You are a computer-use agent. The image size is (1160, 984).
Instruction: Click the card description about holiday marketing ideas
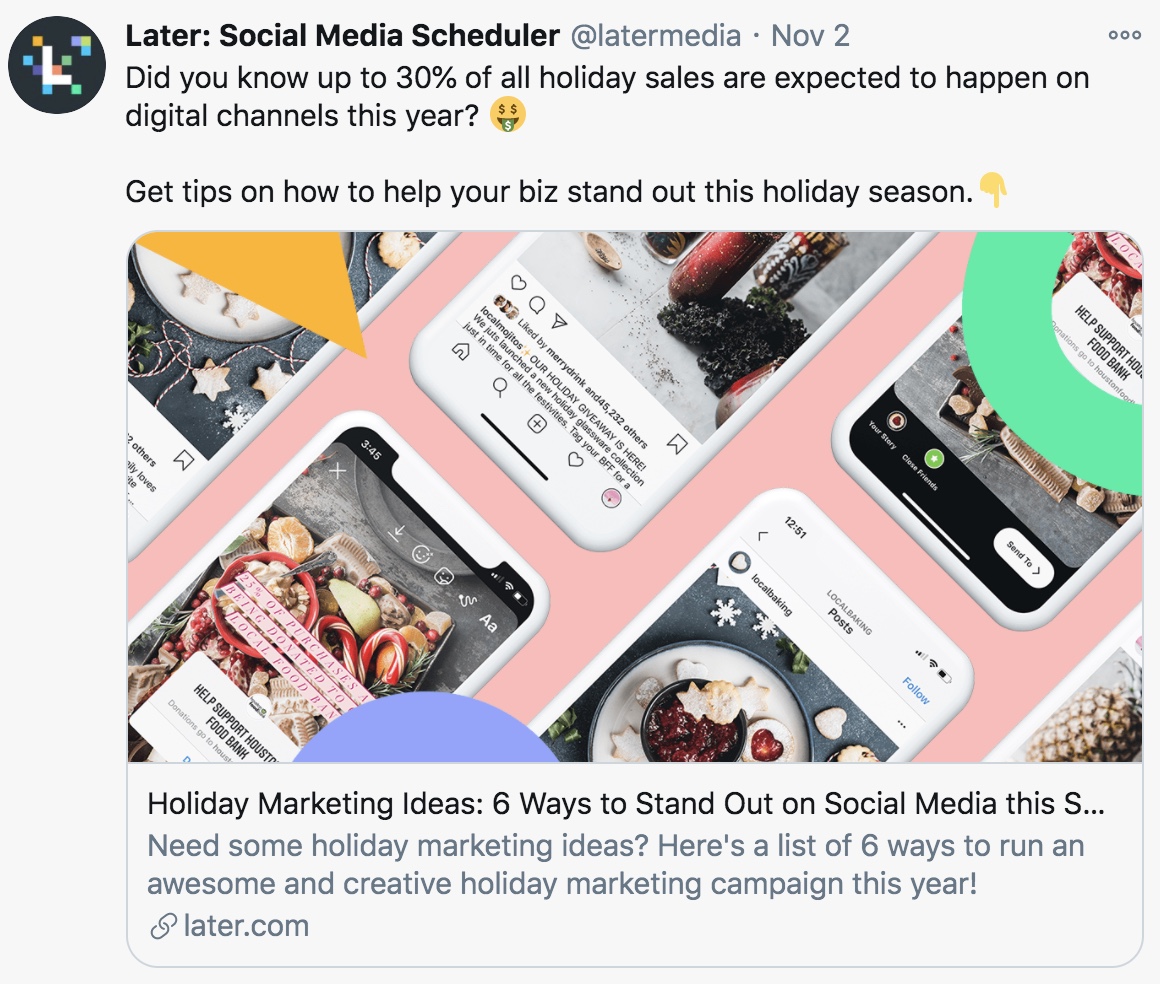pos(616,865)
